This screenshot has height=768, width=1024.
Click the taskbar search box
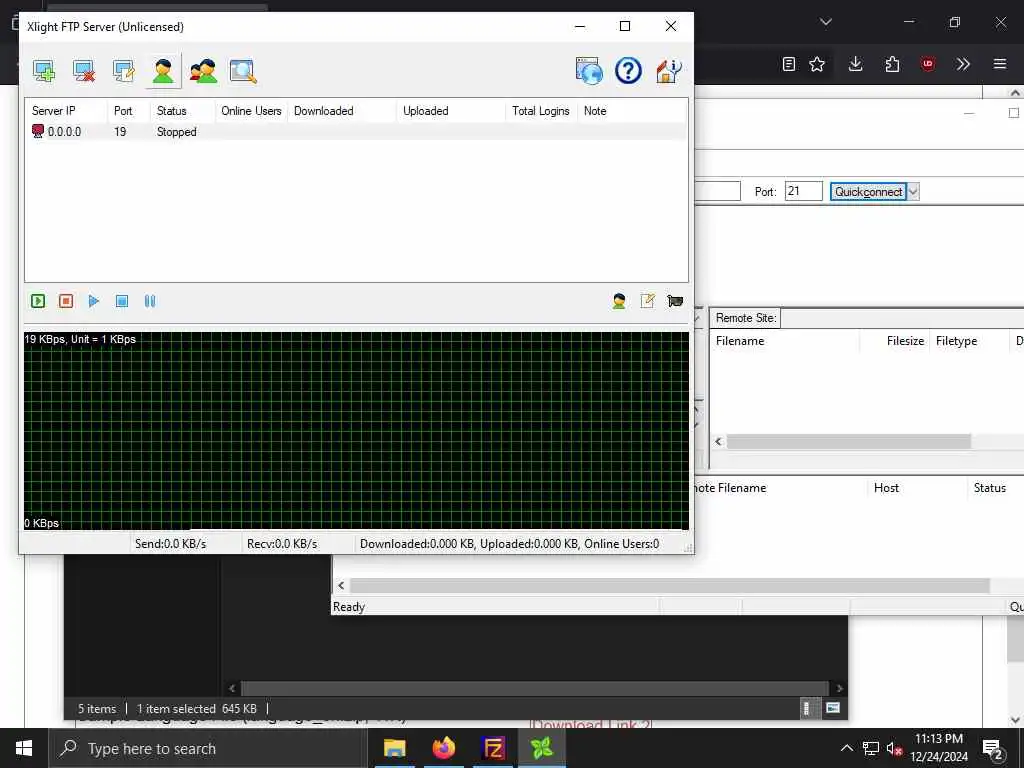(x=208, y=748)
